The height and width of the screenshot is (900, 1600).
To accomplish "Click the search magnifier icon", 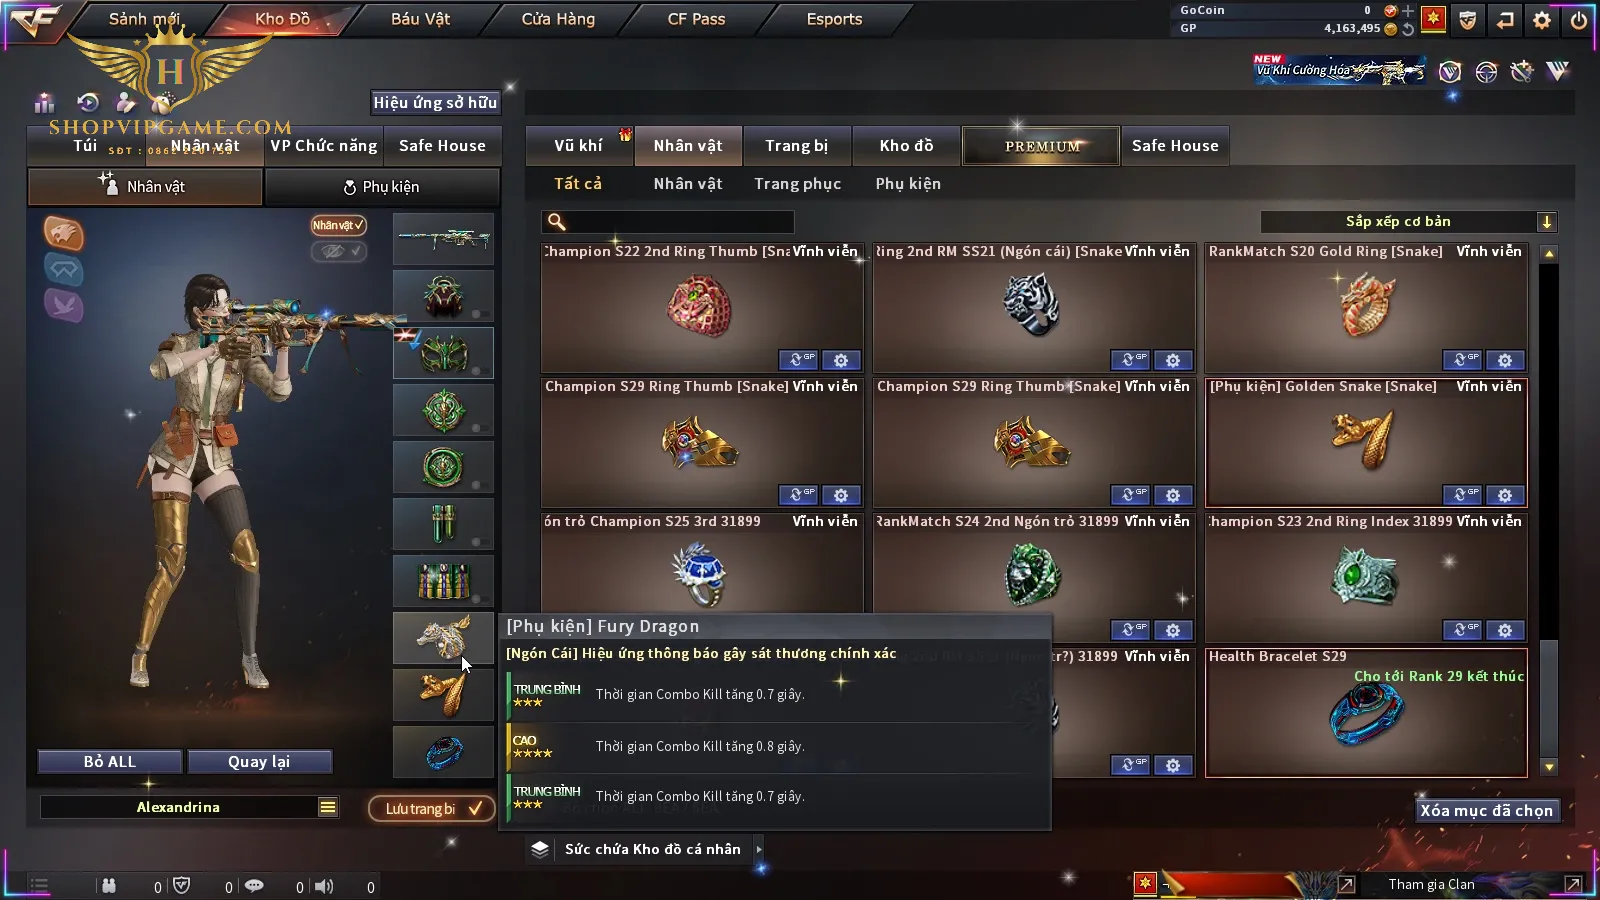I will pyautogui.click(x=557, y=222).
